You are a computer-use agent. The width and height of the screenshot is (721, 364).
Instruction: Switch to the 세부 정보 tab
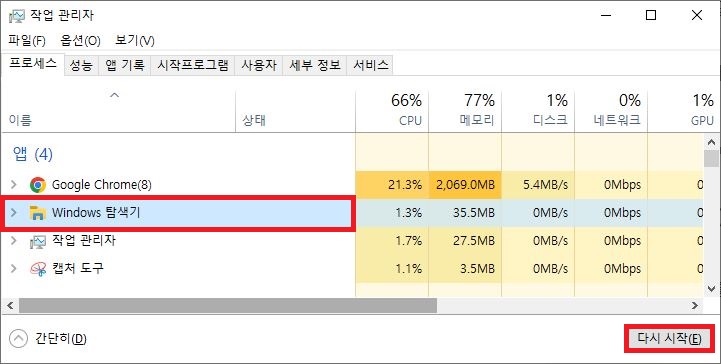click(x=315, y=65)
